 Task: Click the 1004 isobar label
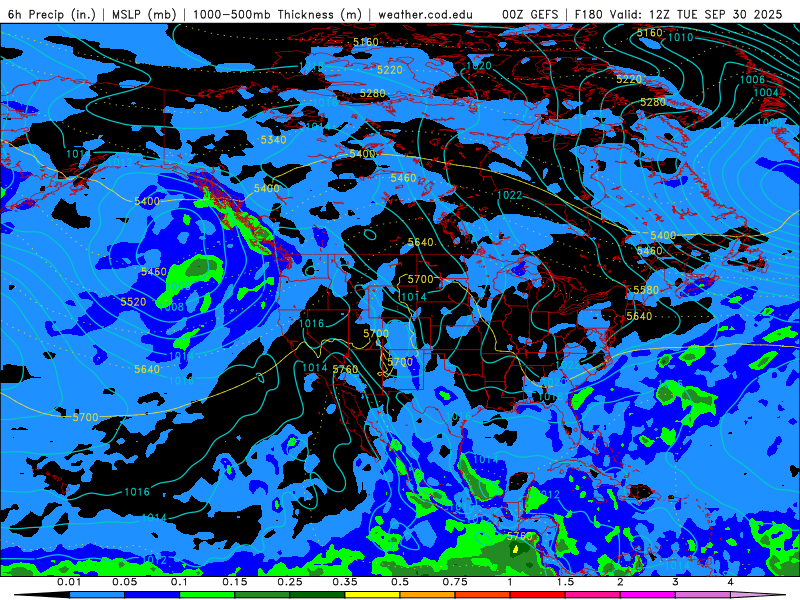[766, 92]
